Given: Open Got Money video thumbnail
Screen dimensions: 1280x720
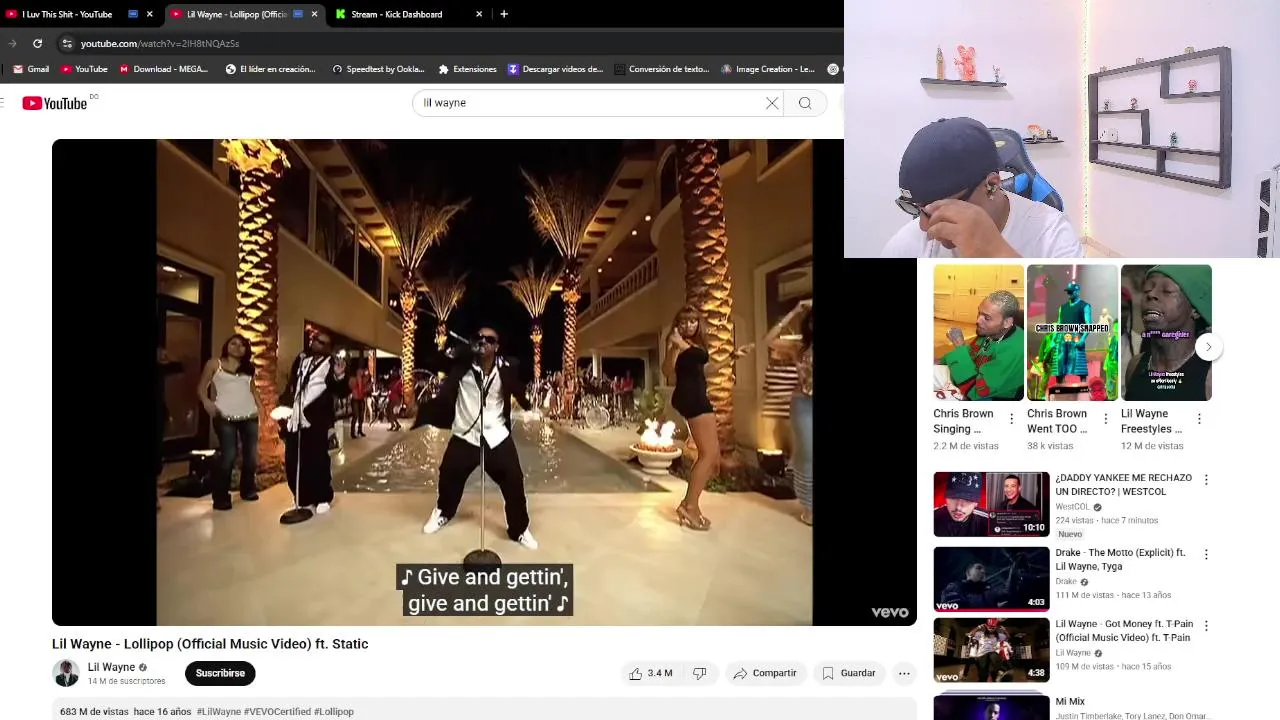Looking at the screenshot, I should (x=991, y=650).
